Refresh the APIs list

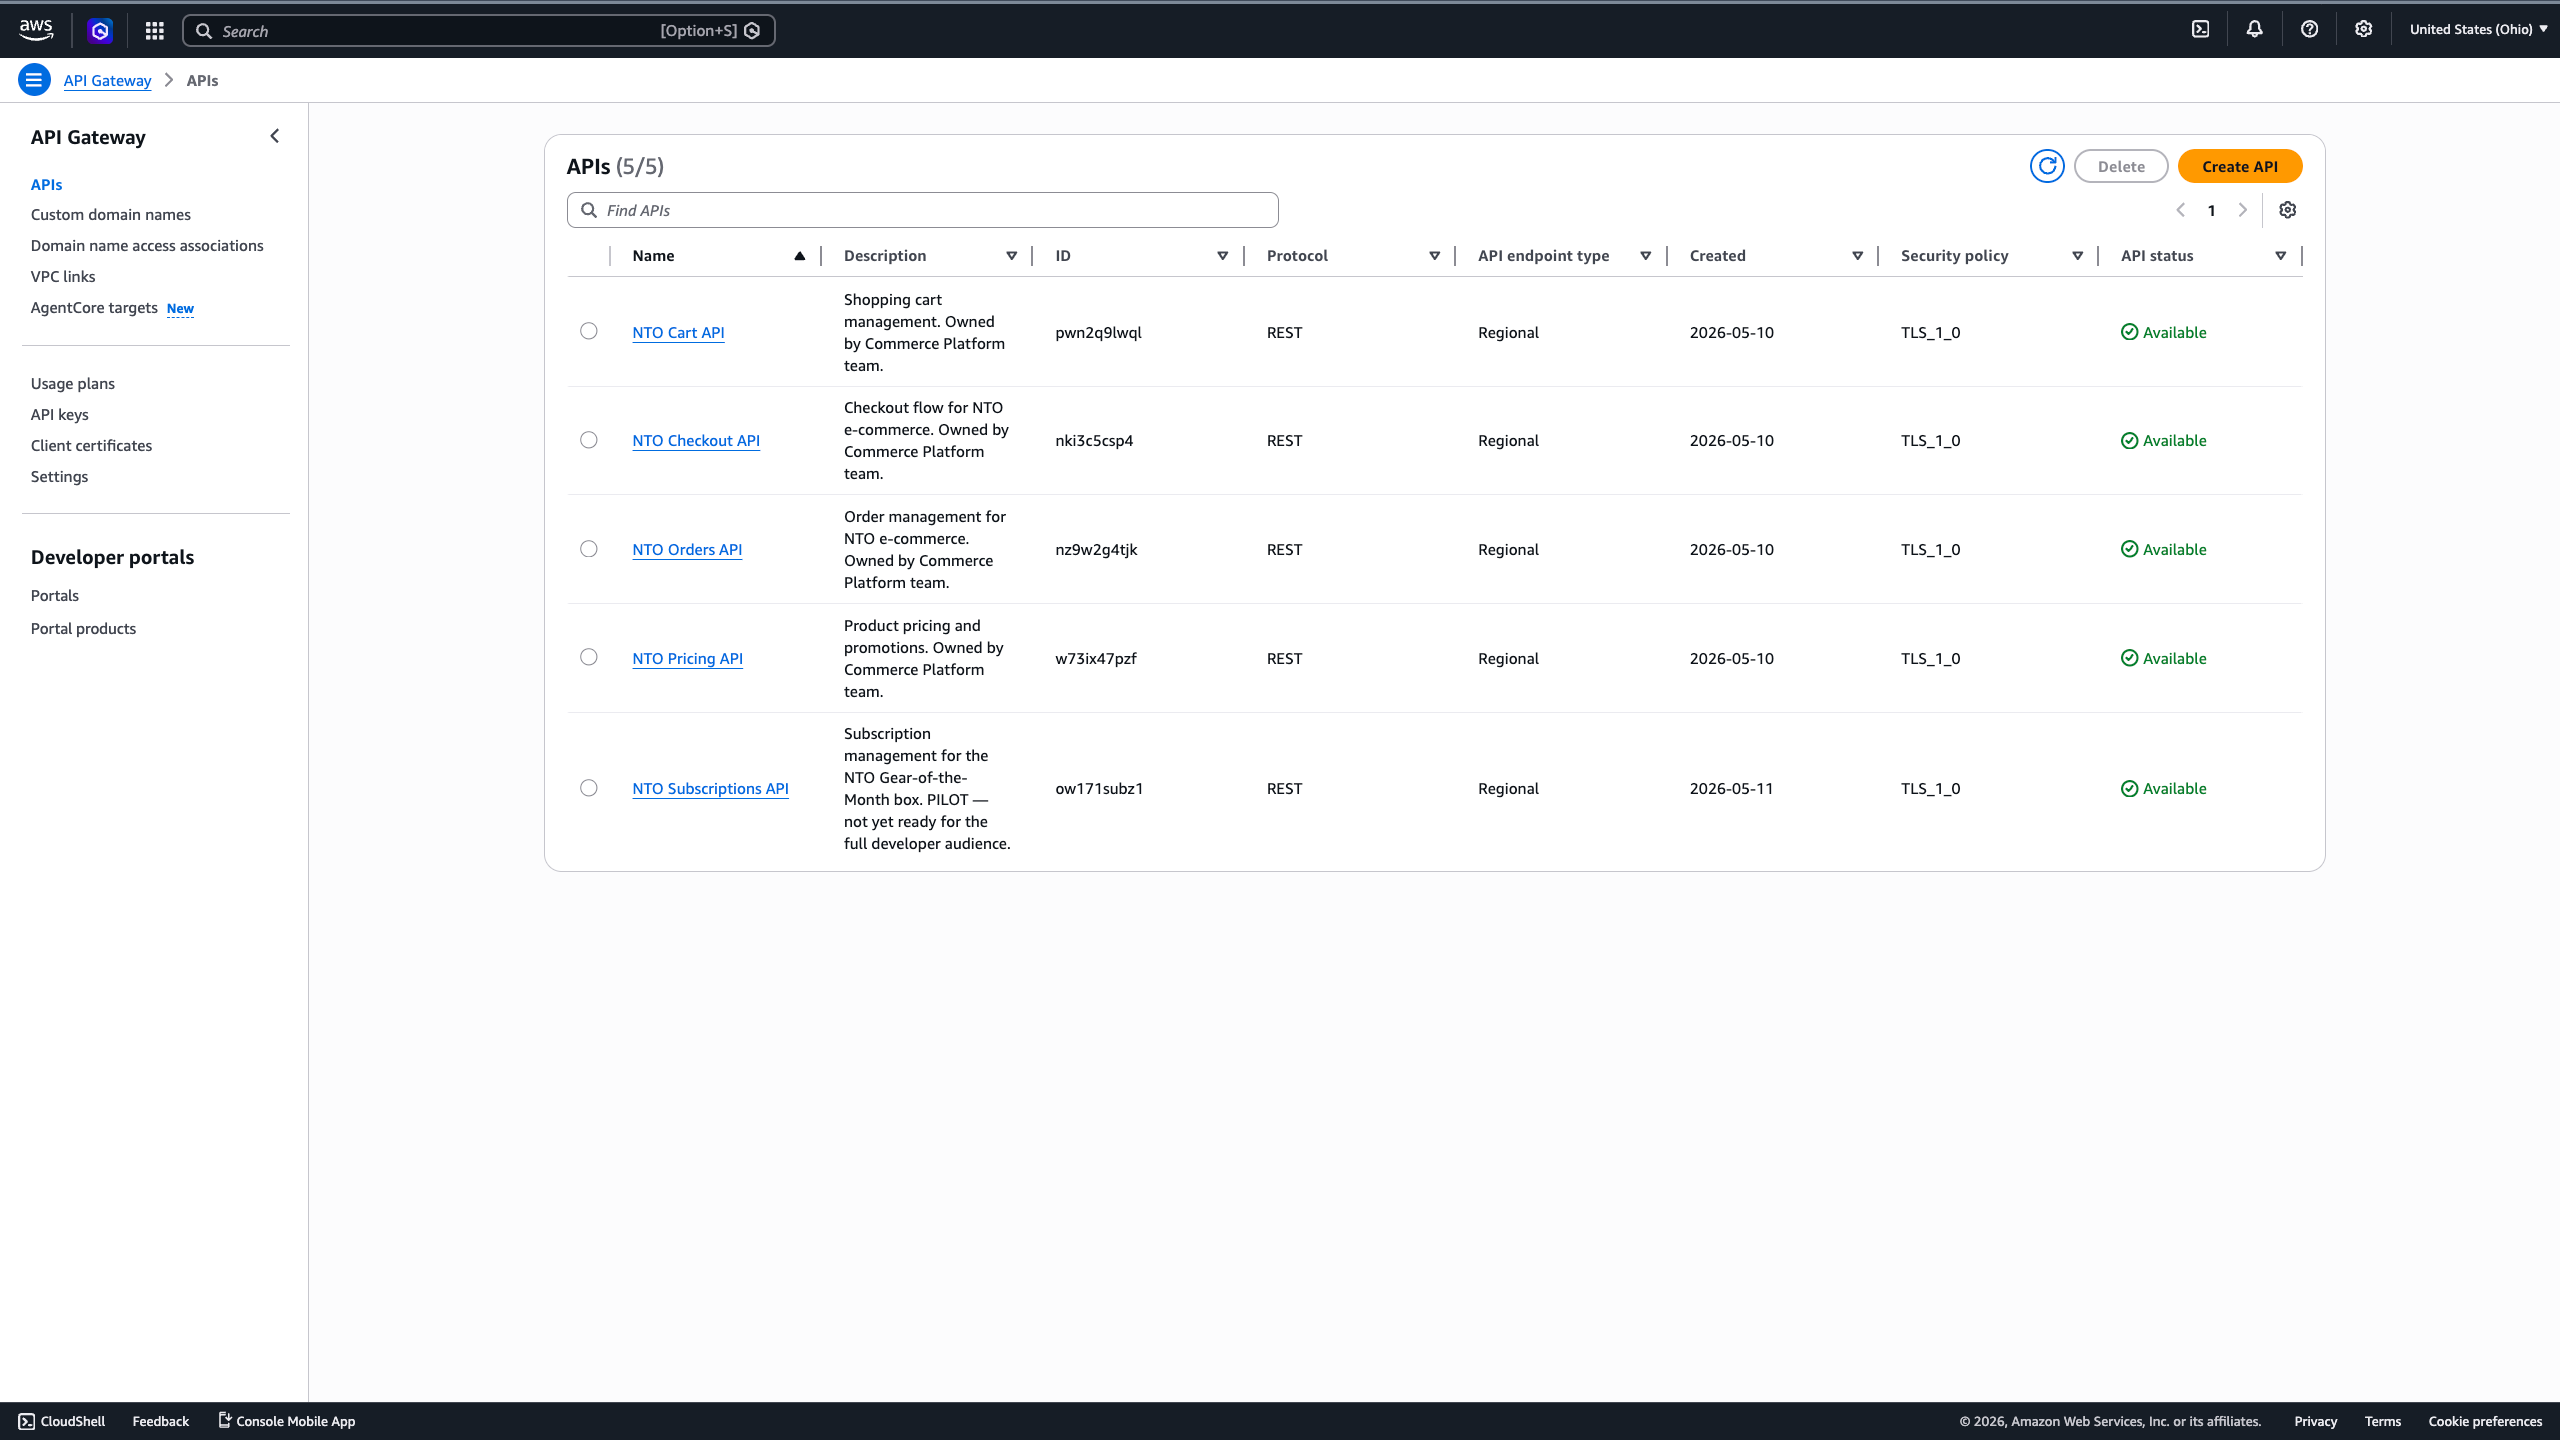(2047, 166)
